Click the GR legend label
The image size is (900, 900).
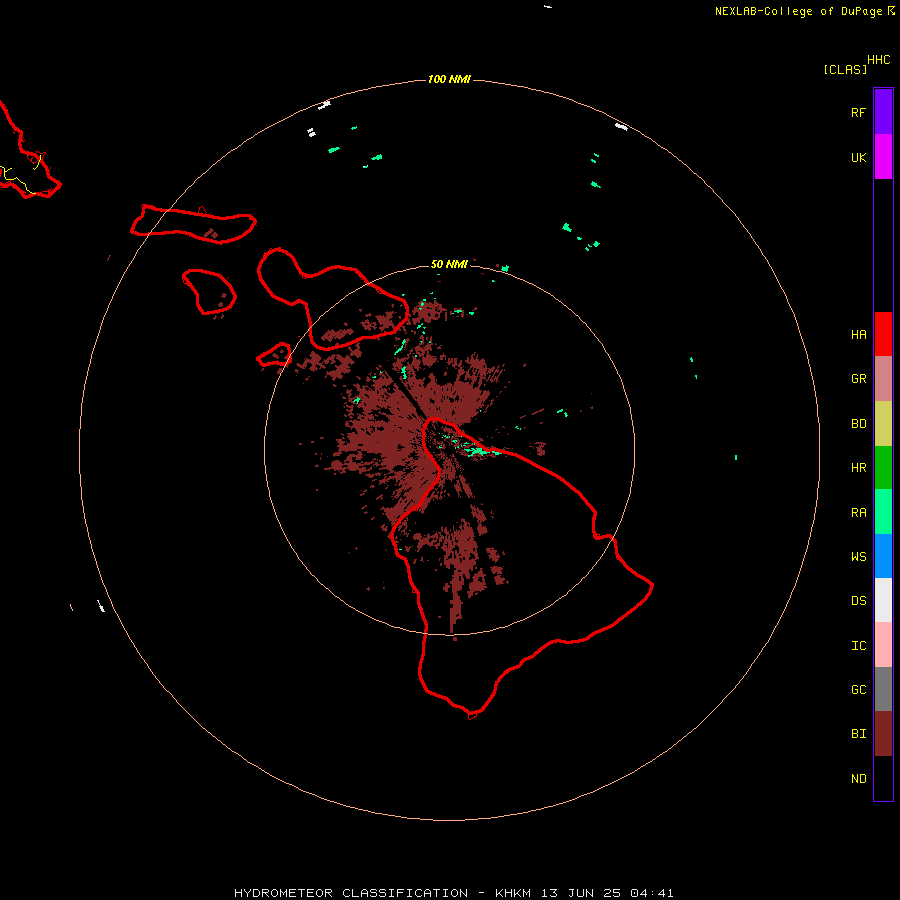point(859,379)
